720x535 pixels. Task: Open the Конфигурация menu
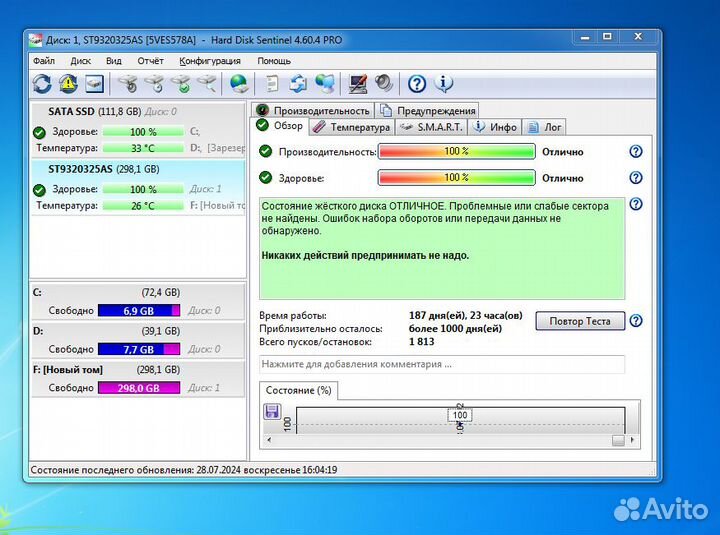coord(208,60)
